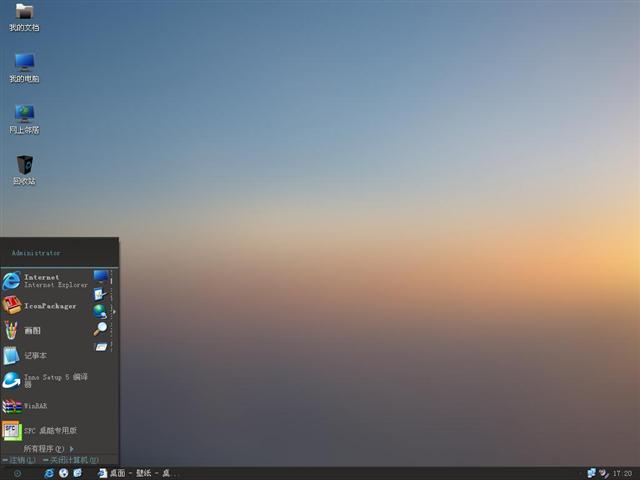This screenshot has height=480, width=640.
Task: Select the 网上邻居 network desktop icon
Action: pos(24,119)
